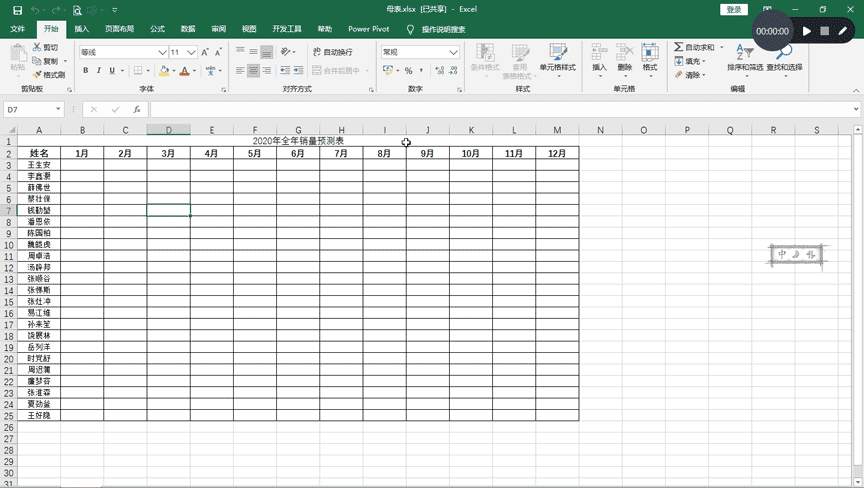Click the 登录 sign-in button

[x=734, y=9]
